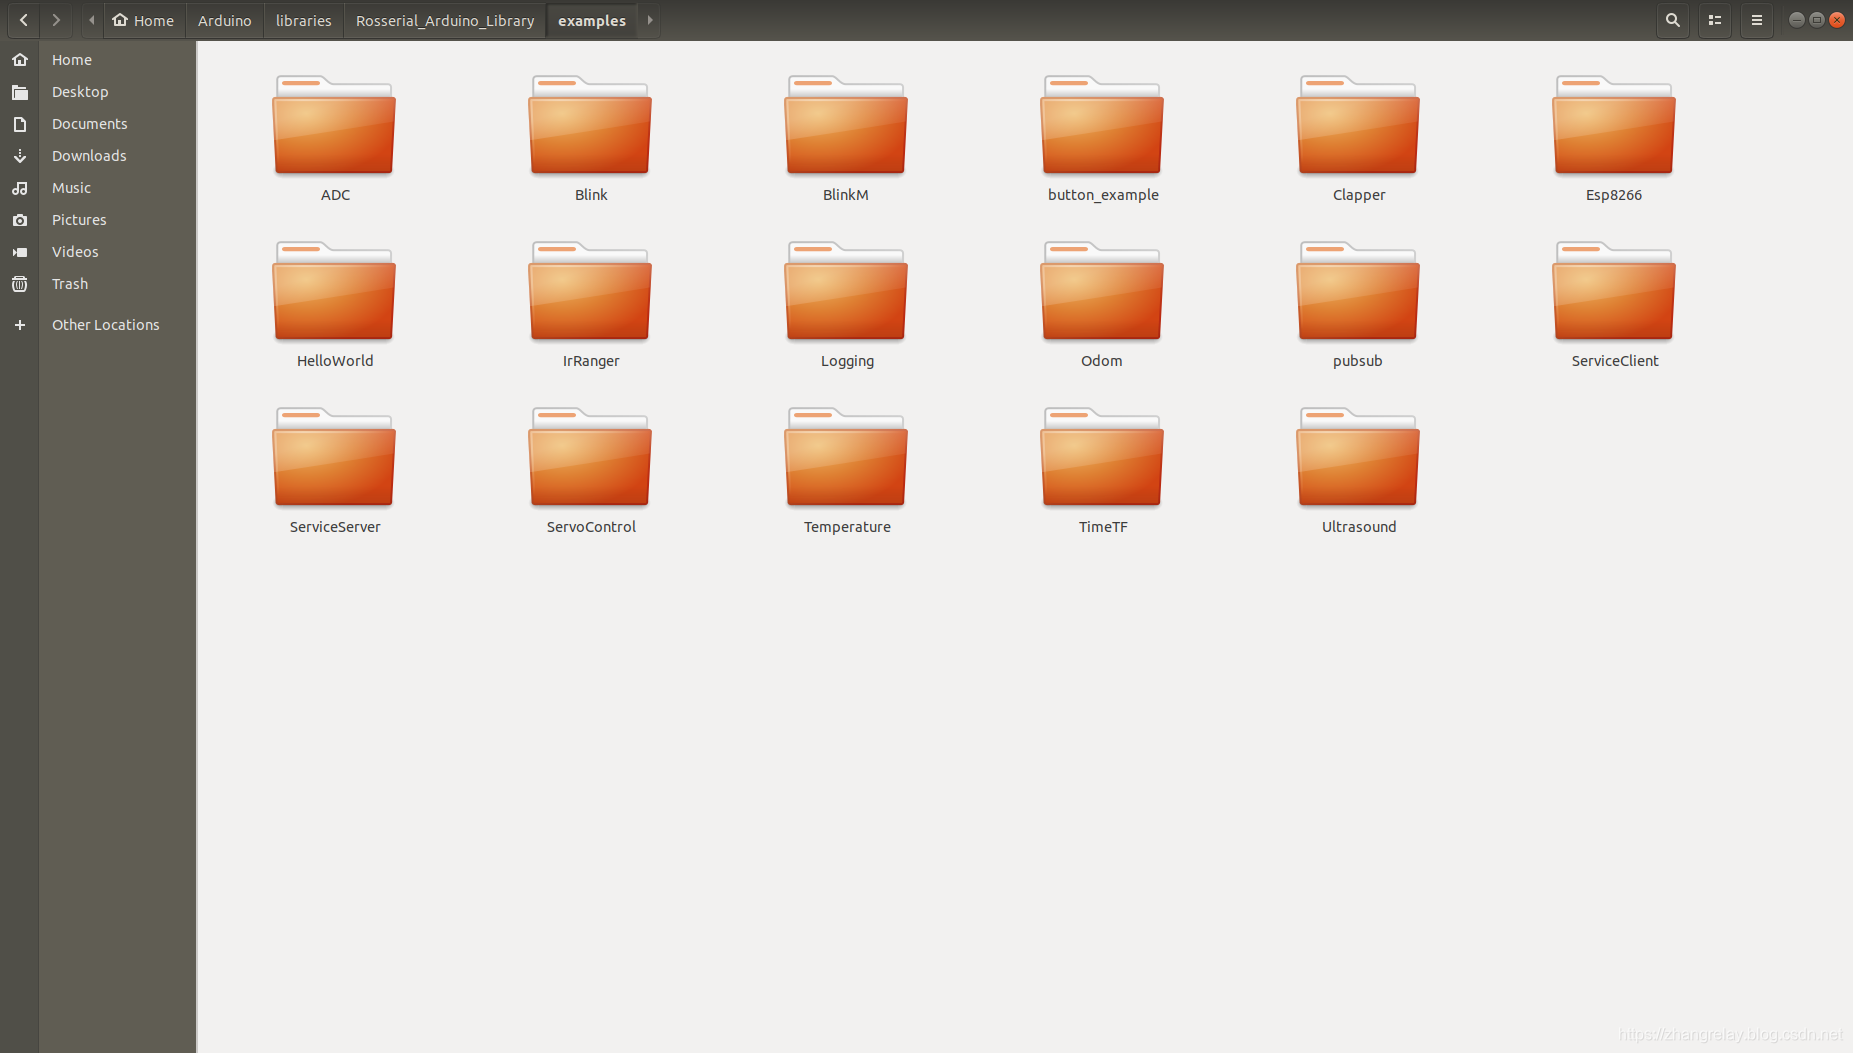The height and width of the screenshot is (1053, 1853).
Task: Go back with the left arrow
Action: (x=23, y=20)
